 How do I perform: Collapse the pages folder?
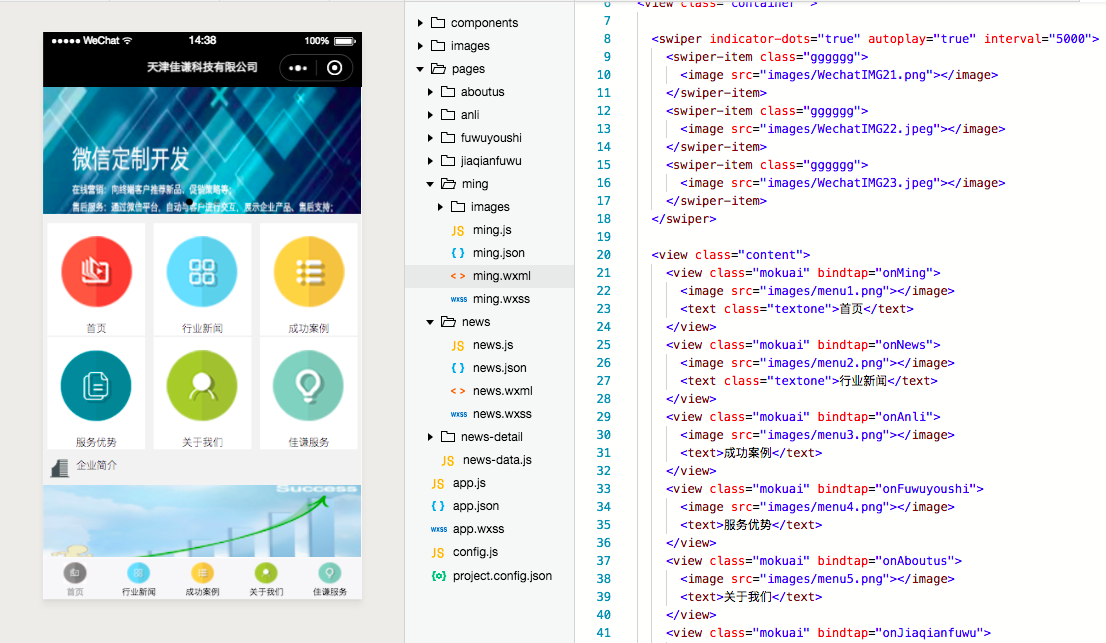tap(420, 68)
